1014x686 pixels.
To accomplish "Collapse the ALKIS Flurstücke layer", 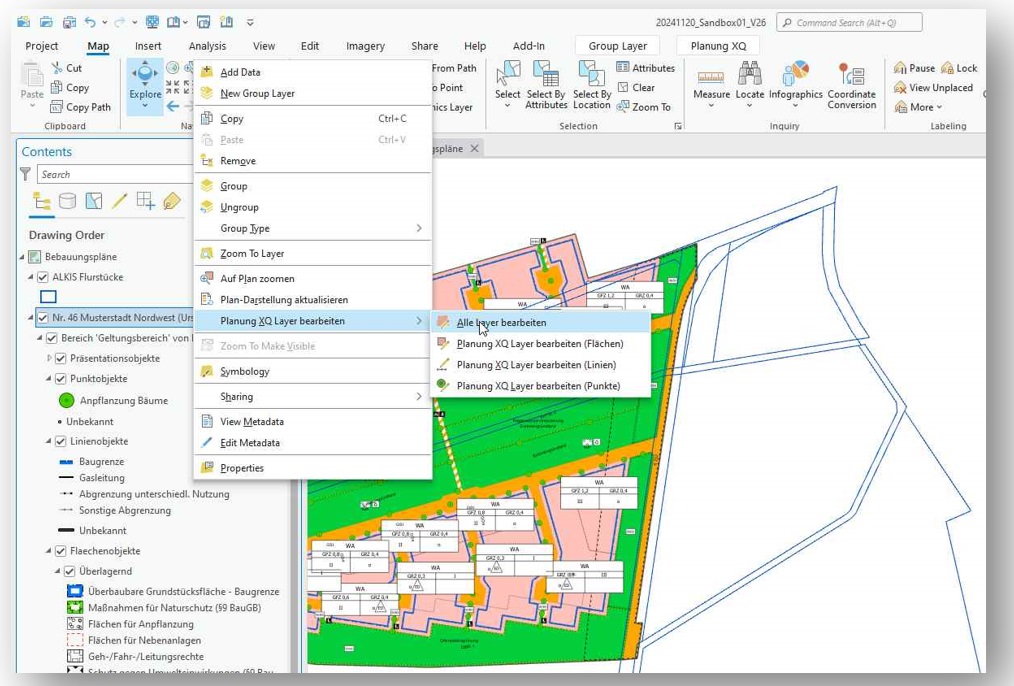I will pos(30,277).
